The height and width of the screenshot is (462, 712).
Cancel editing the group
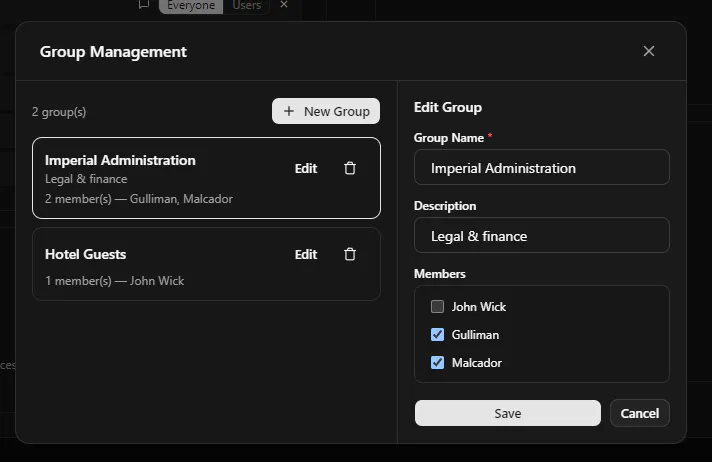pyautogui.click(x=639, y=413)
